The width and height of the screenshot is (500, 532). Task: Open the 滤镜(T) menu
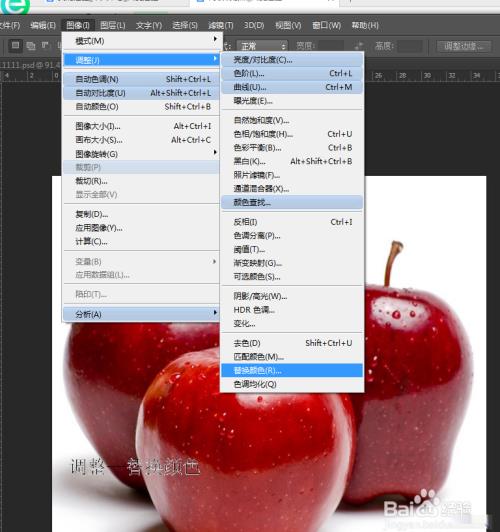pos(221,25)
